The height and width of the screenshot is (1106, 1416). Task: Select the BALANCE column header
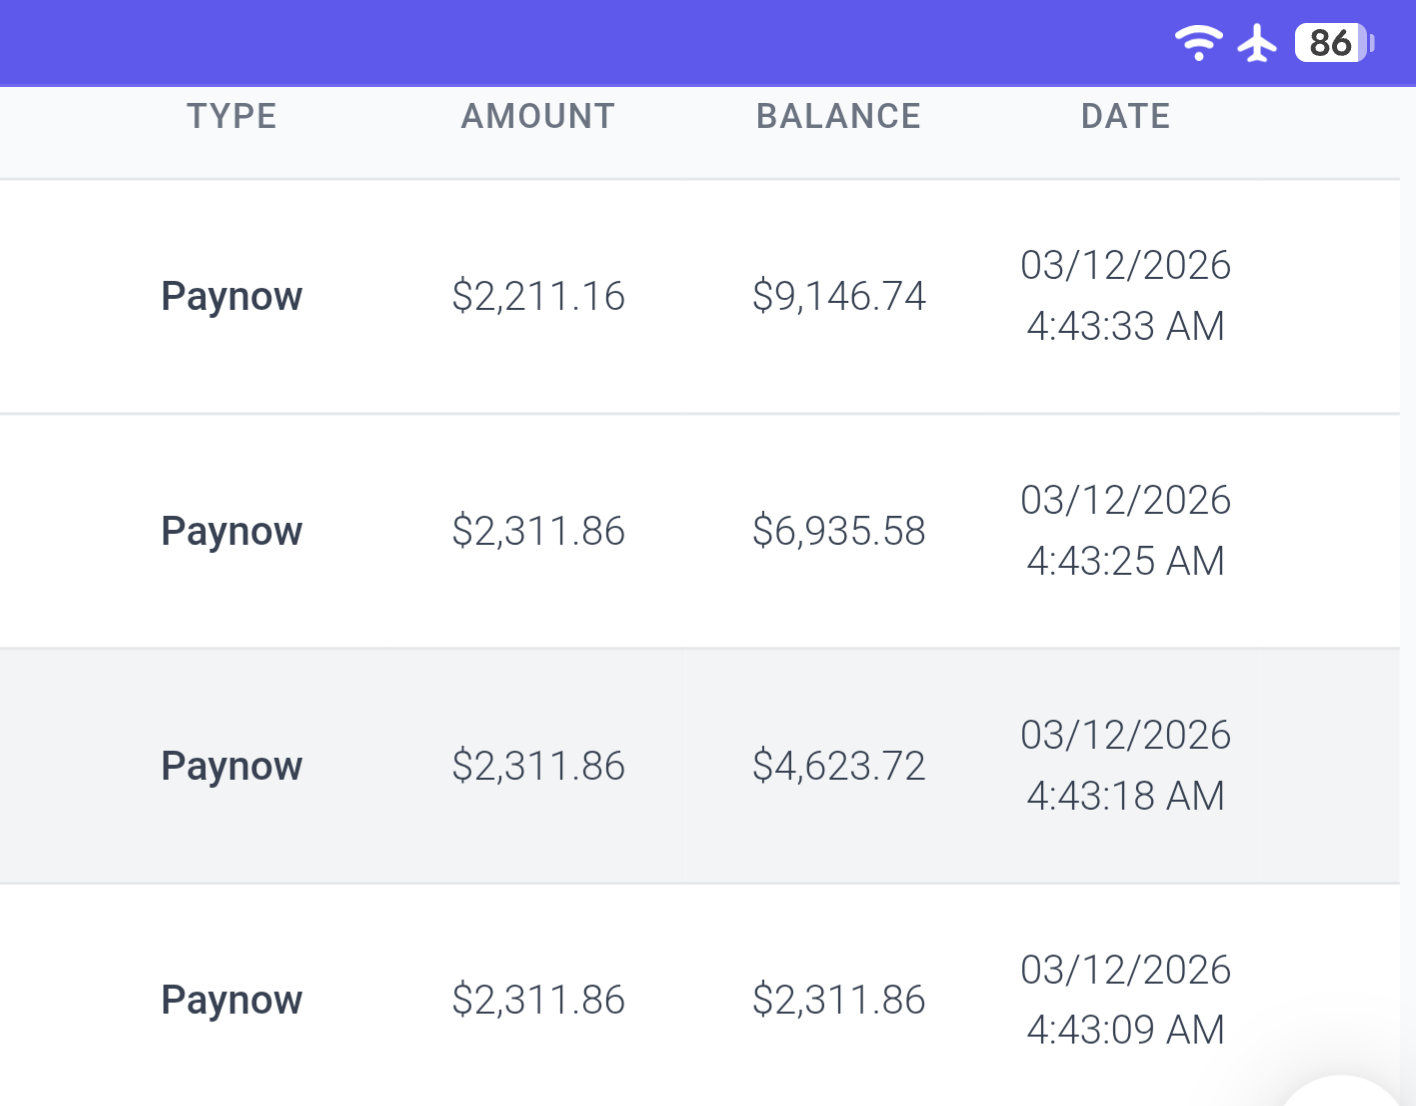pos(839,116)
